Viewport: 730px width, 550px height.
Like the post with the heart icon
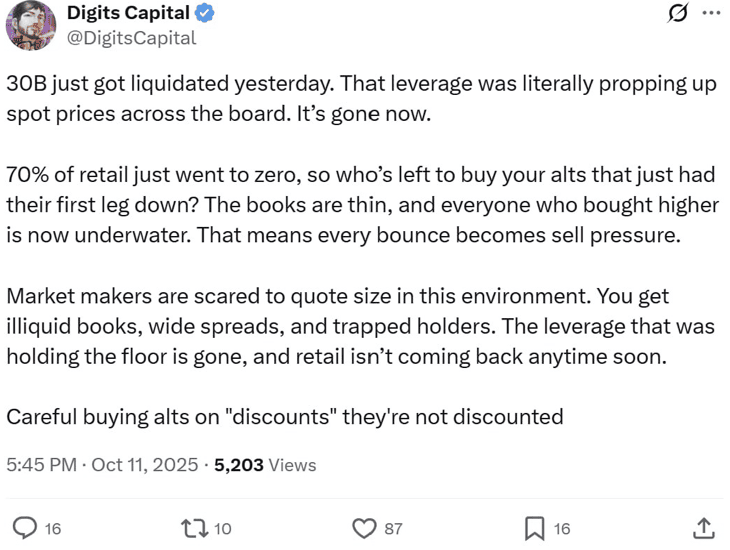click(x=366, y=527)
